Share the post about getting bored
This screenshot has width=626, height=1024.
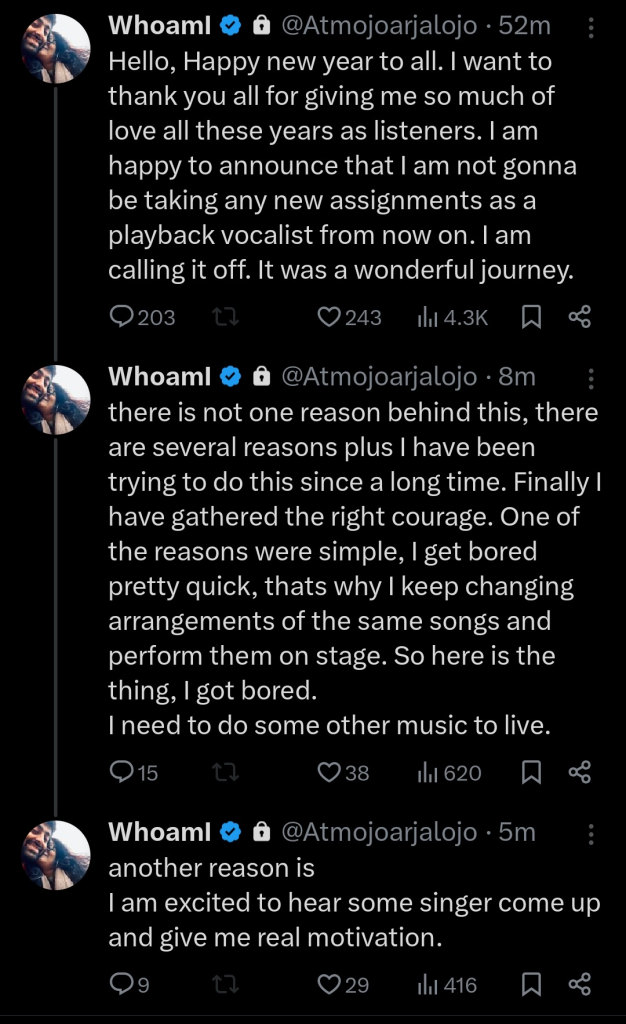click(580, 772)
